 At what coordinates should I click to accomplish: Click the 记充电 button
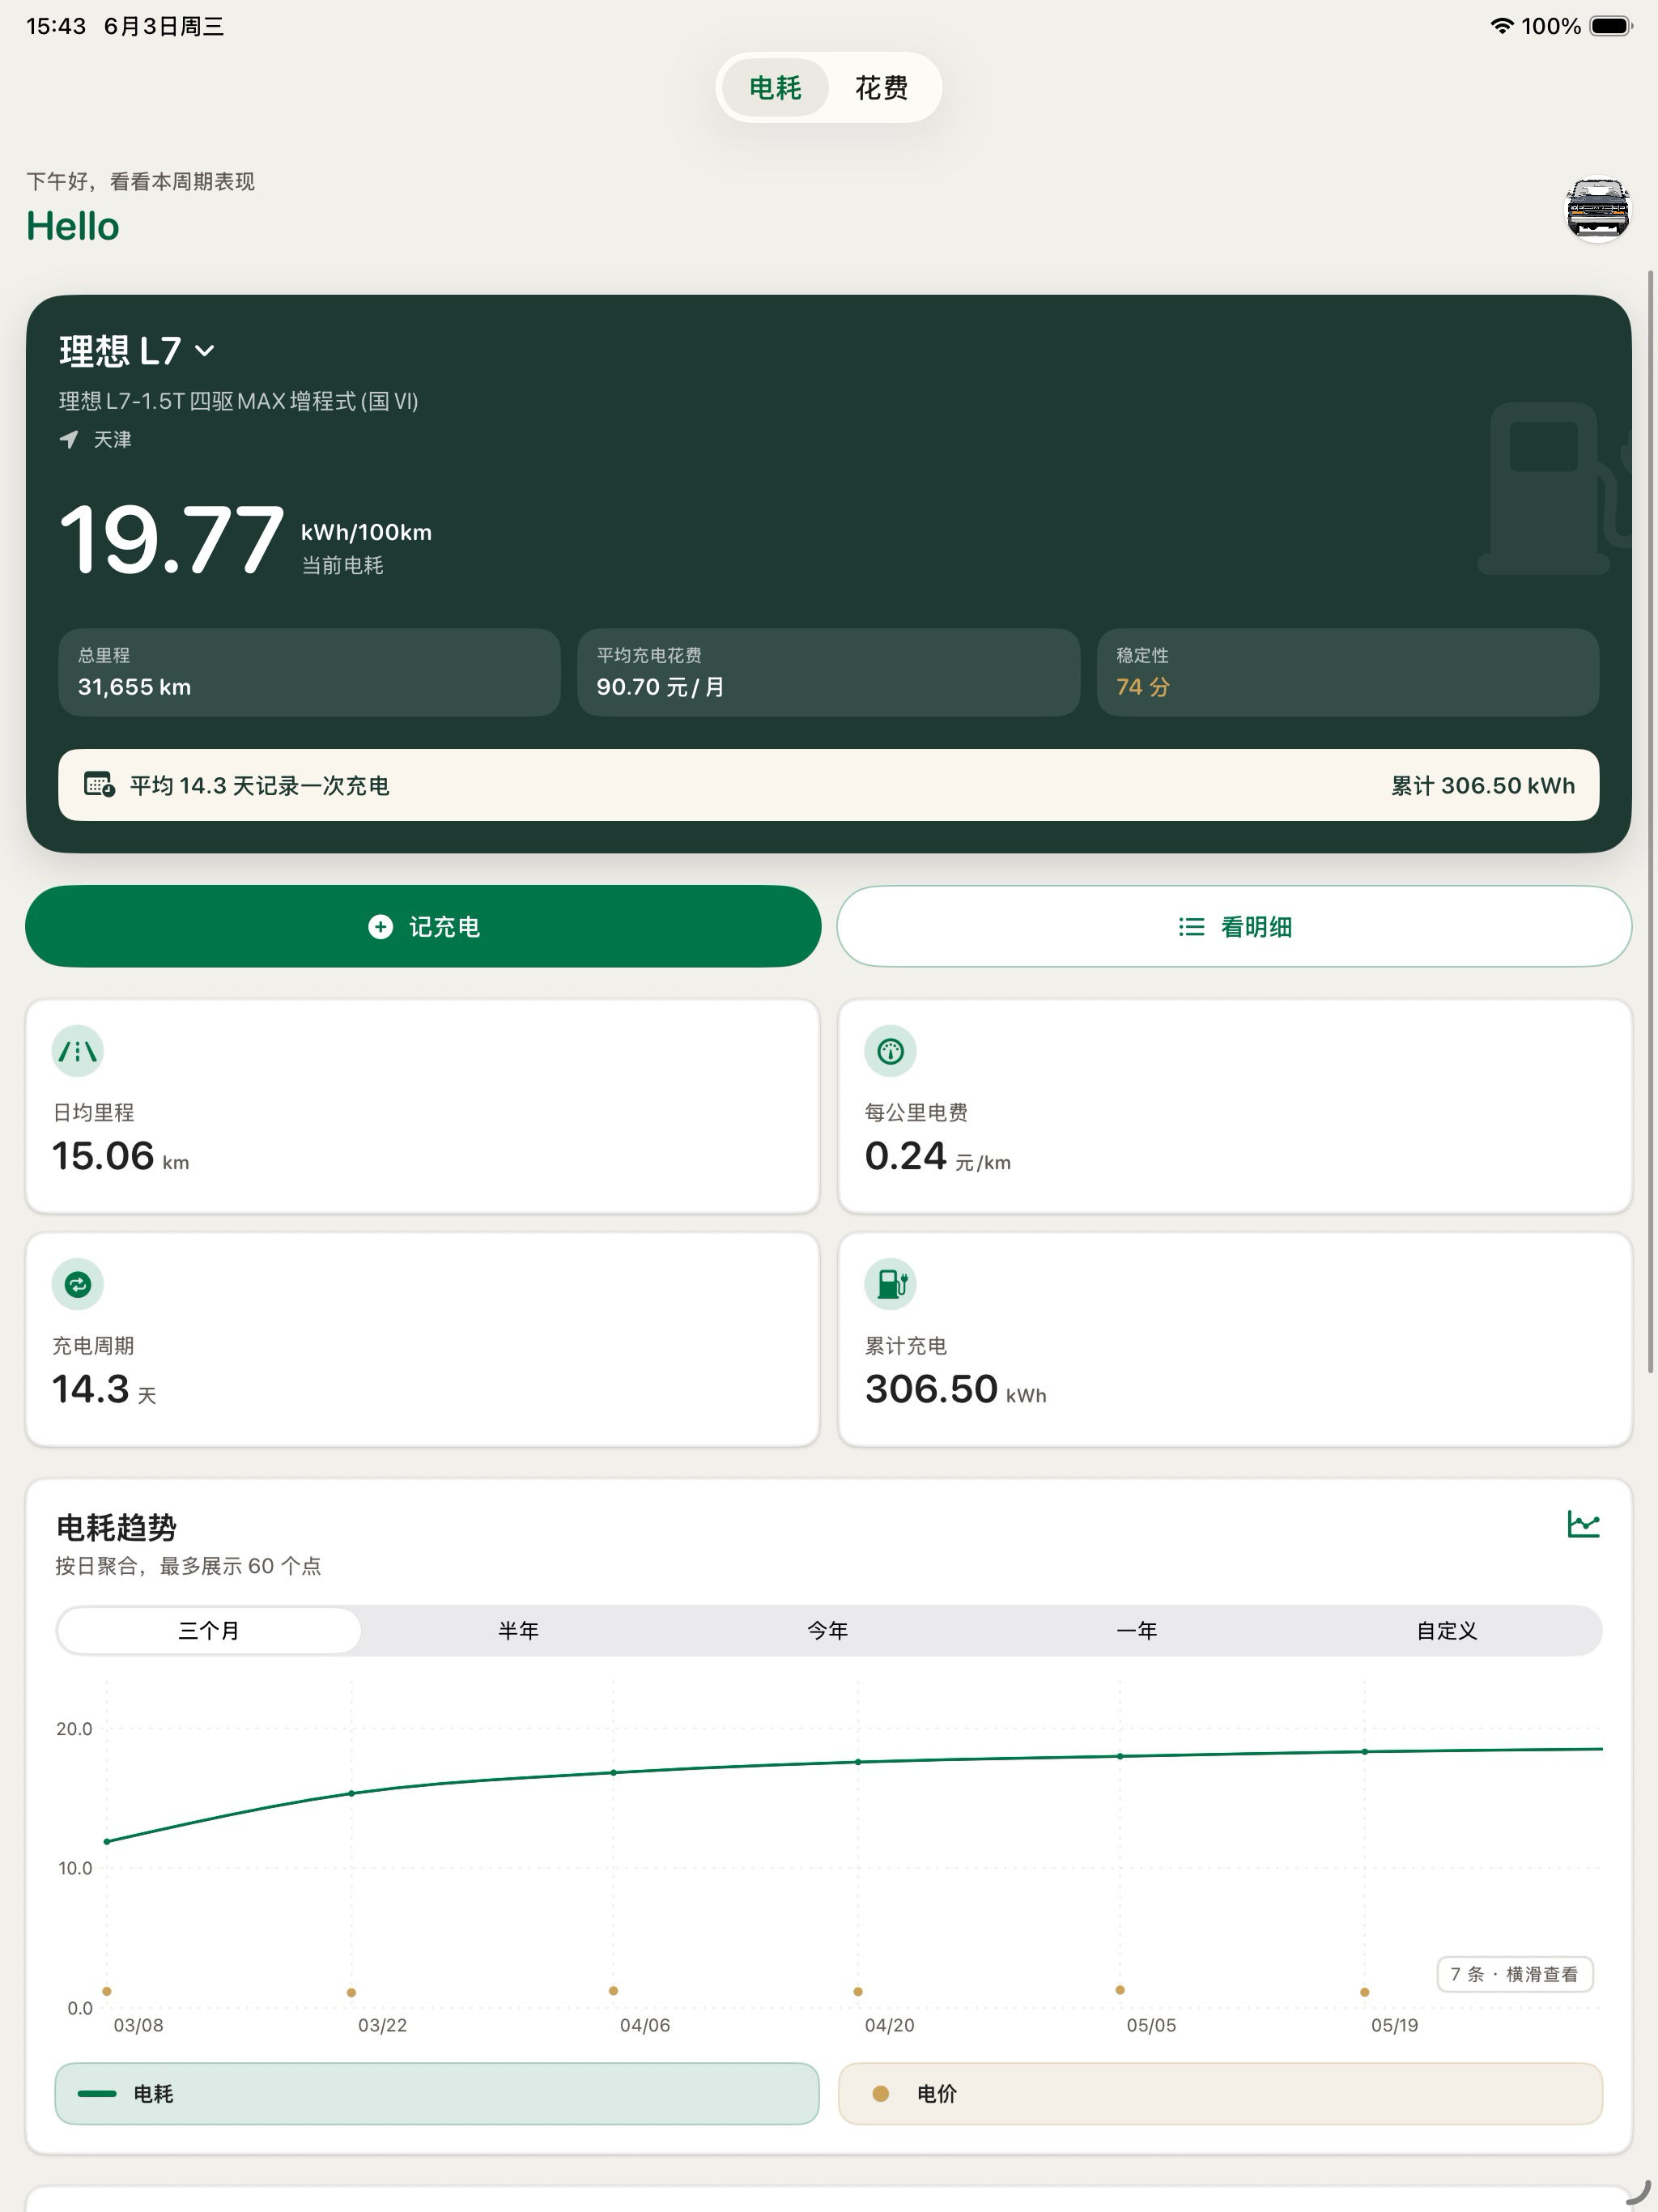423,926
